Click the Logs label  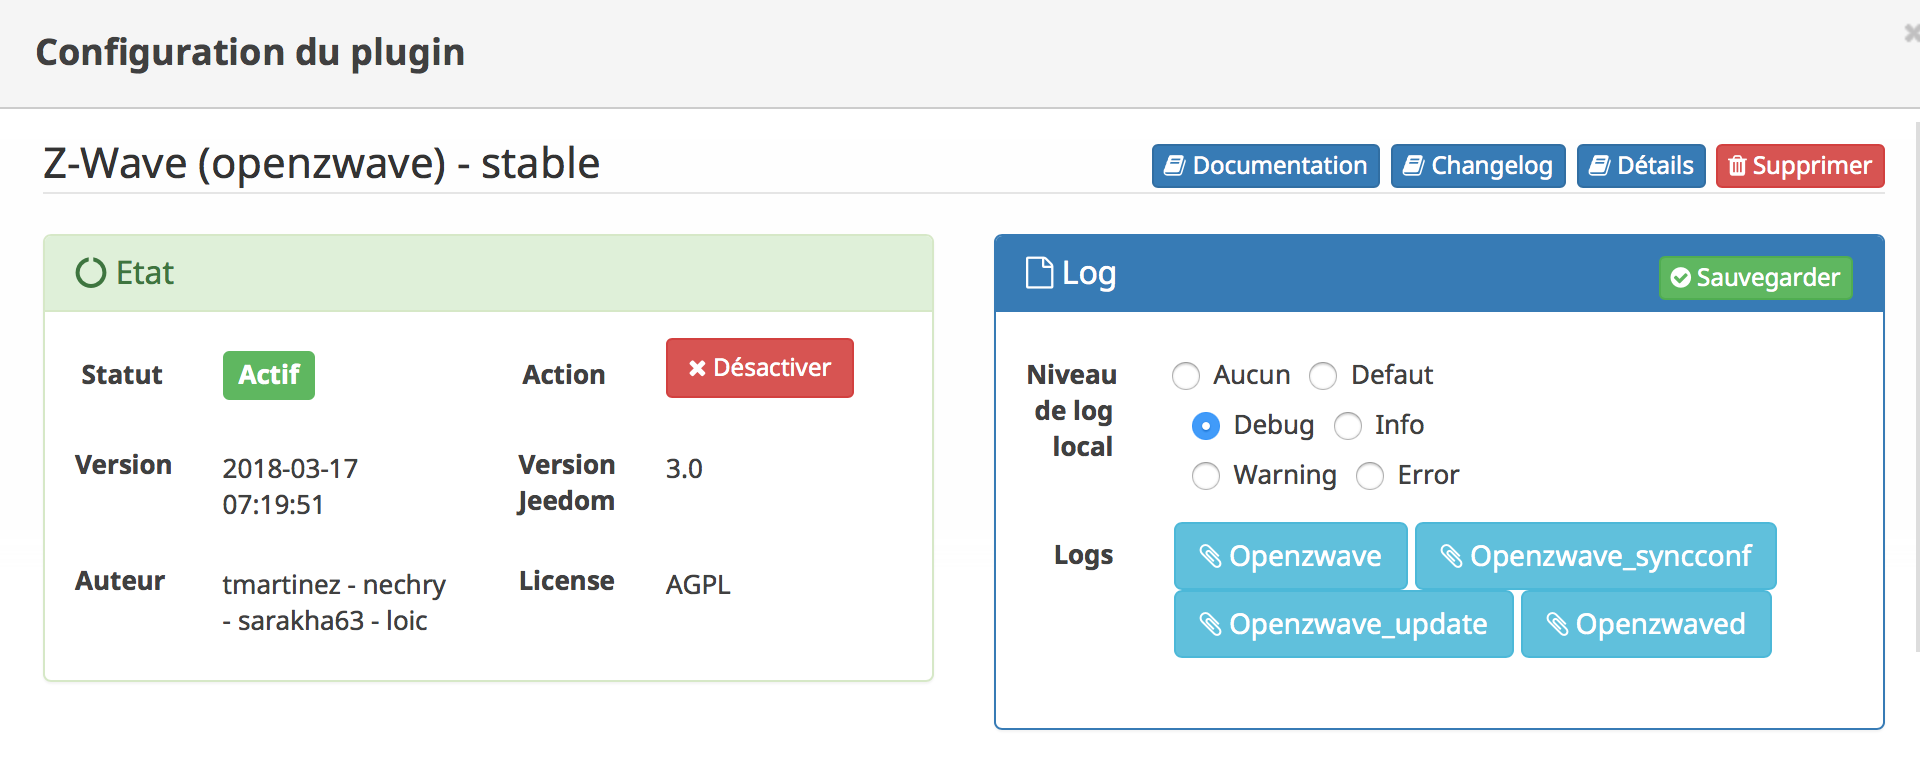point(1083,555)
